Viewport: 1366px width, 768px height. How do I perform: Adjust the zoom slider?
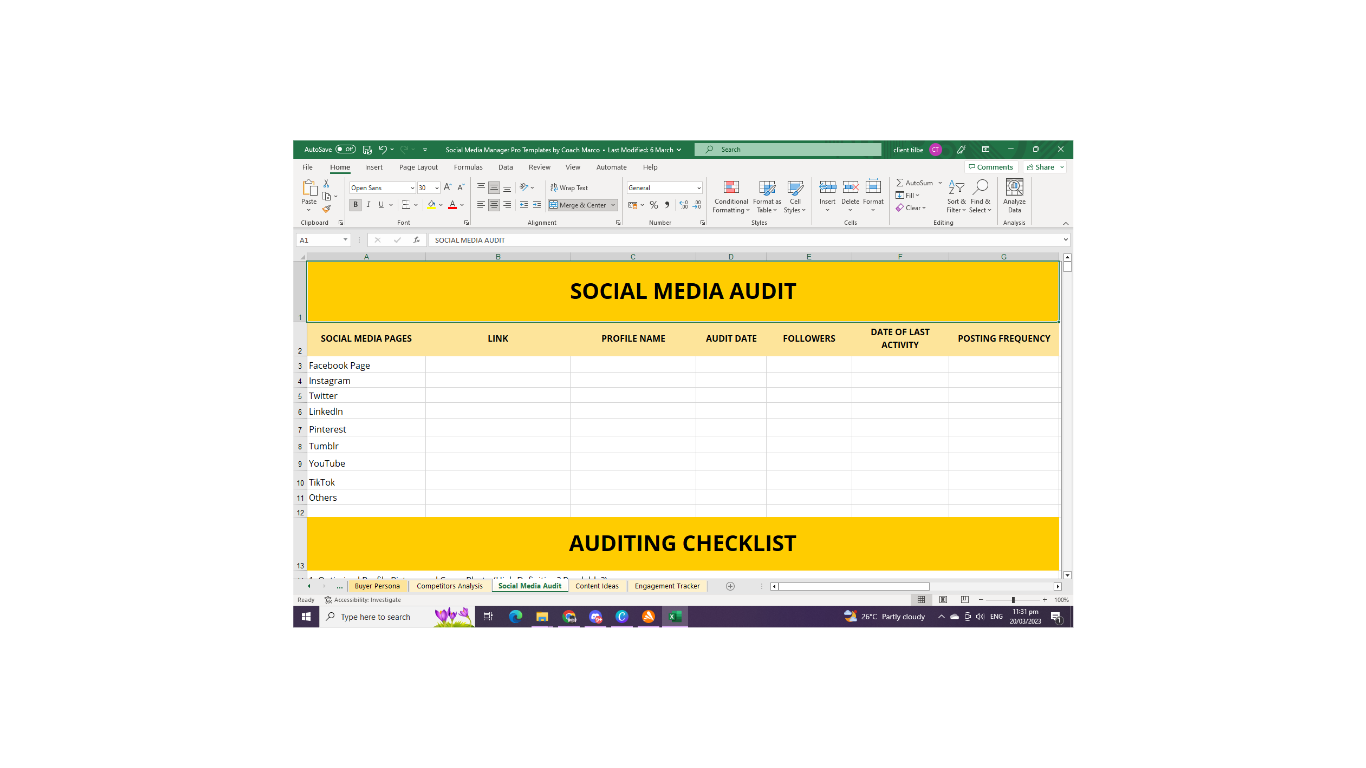click(x=1013, y=600)
